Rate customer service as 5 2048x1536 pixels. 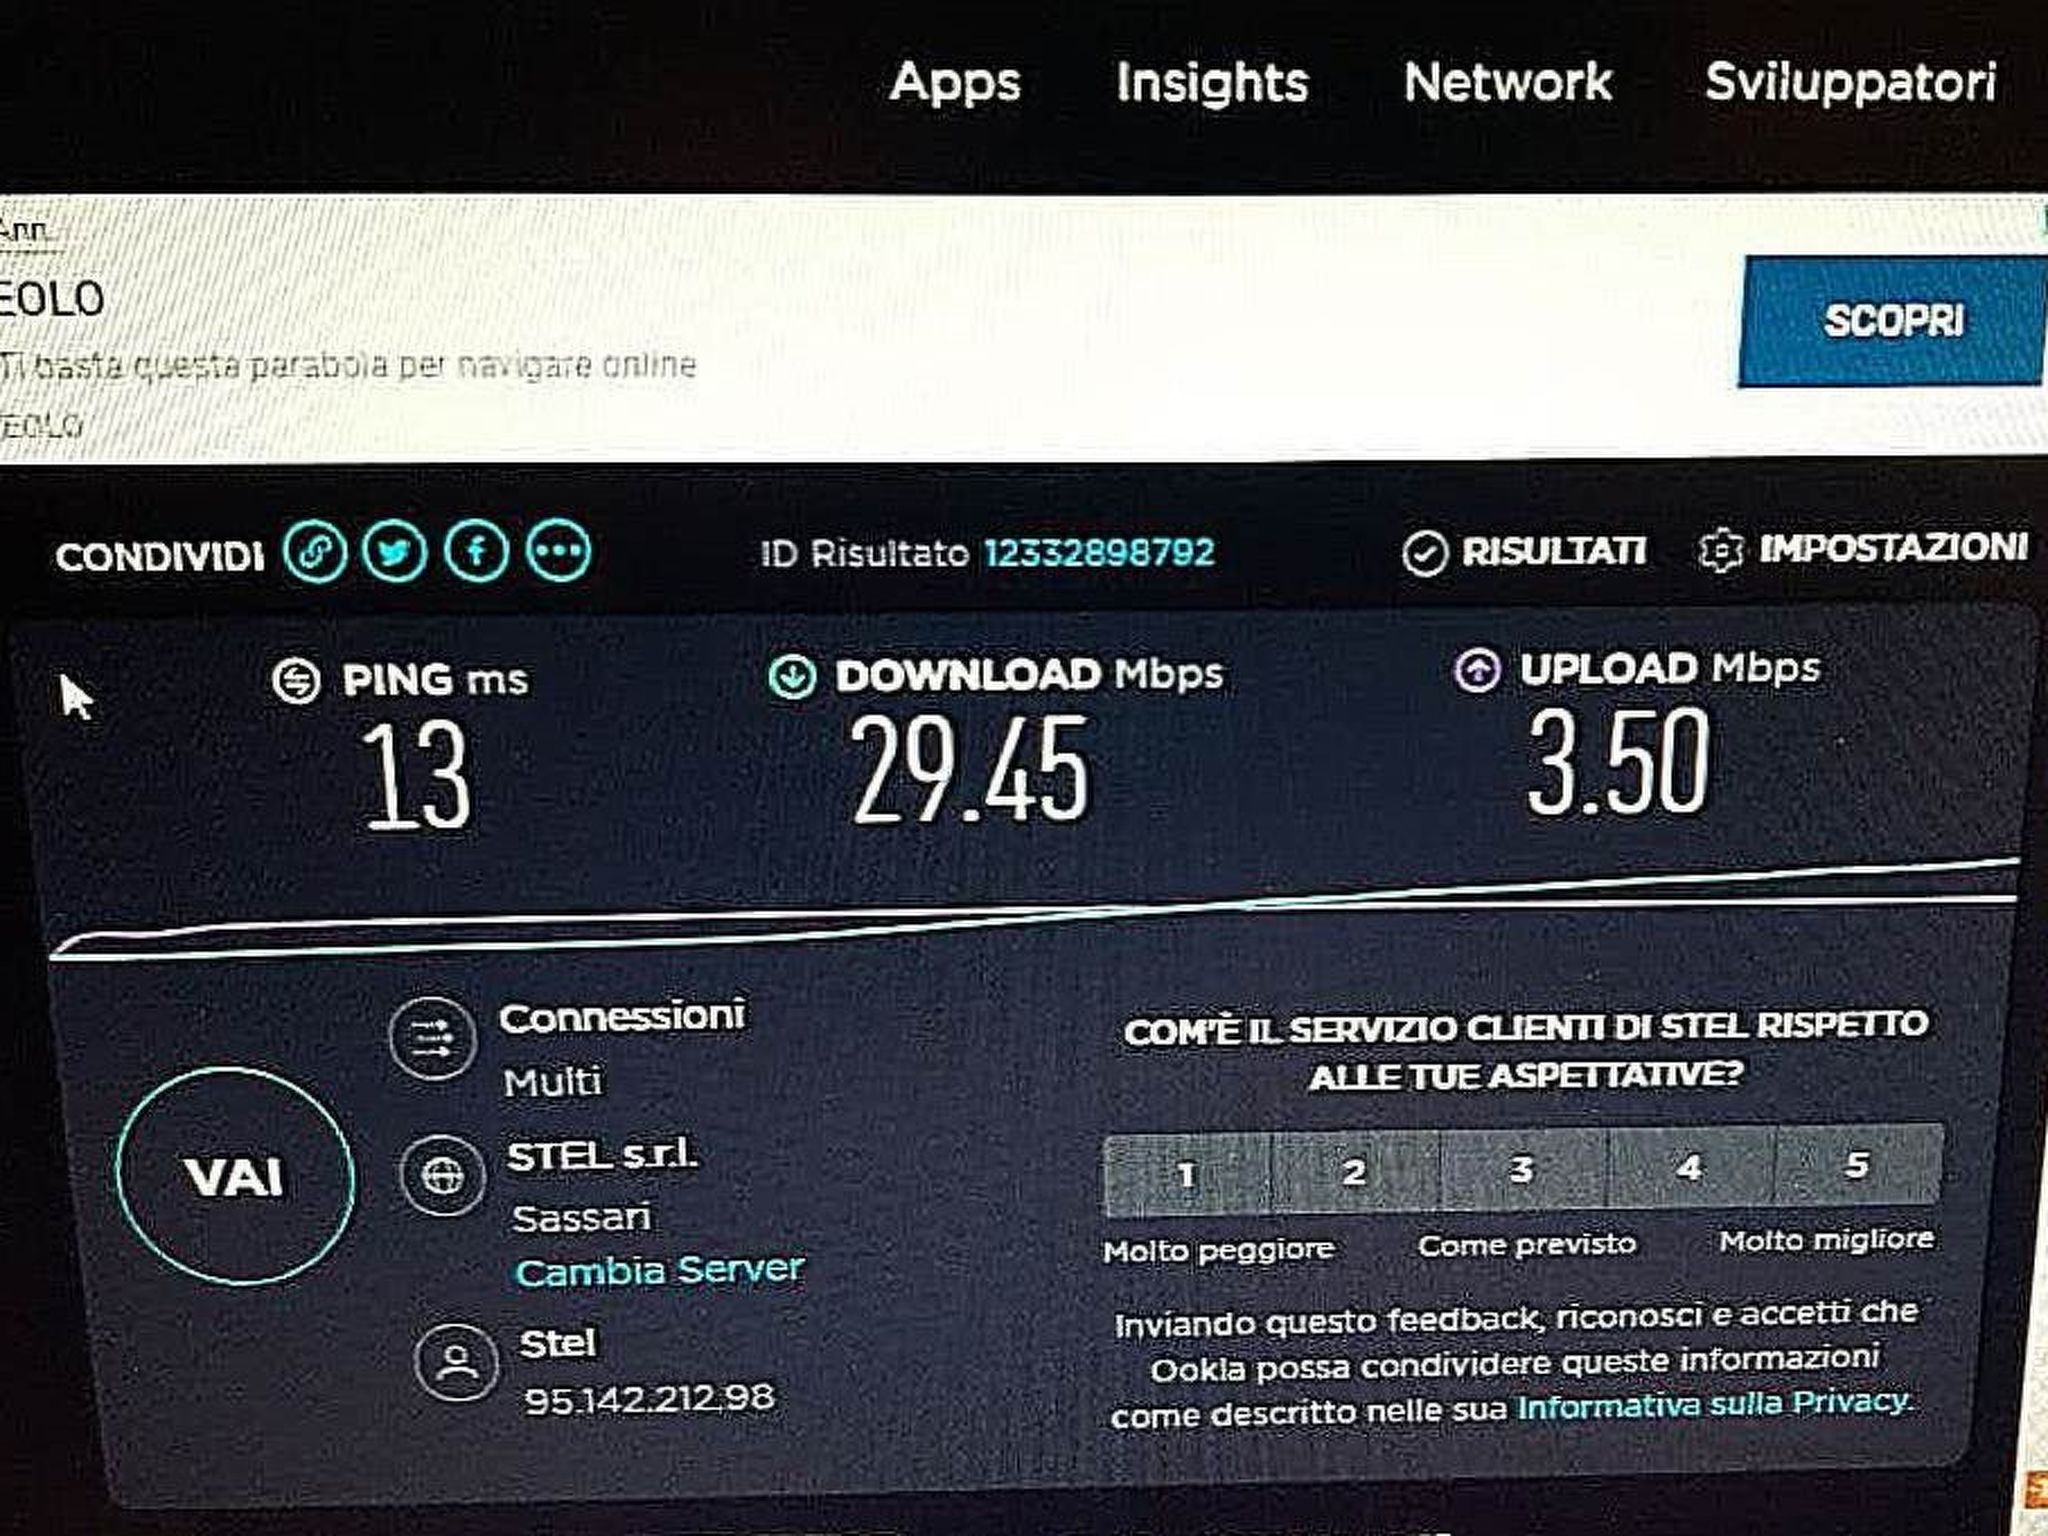[1858, 1164]
